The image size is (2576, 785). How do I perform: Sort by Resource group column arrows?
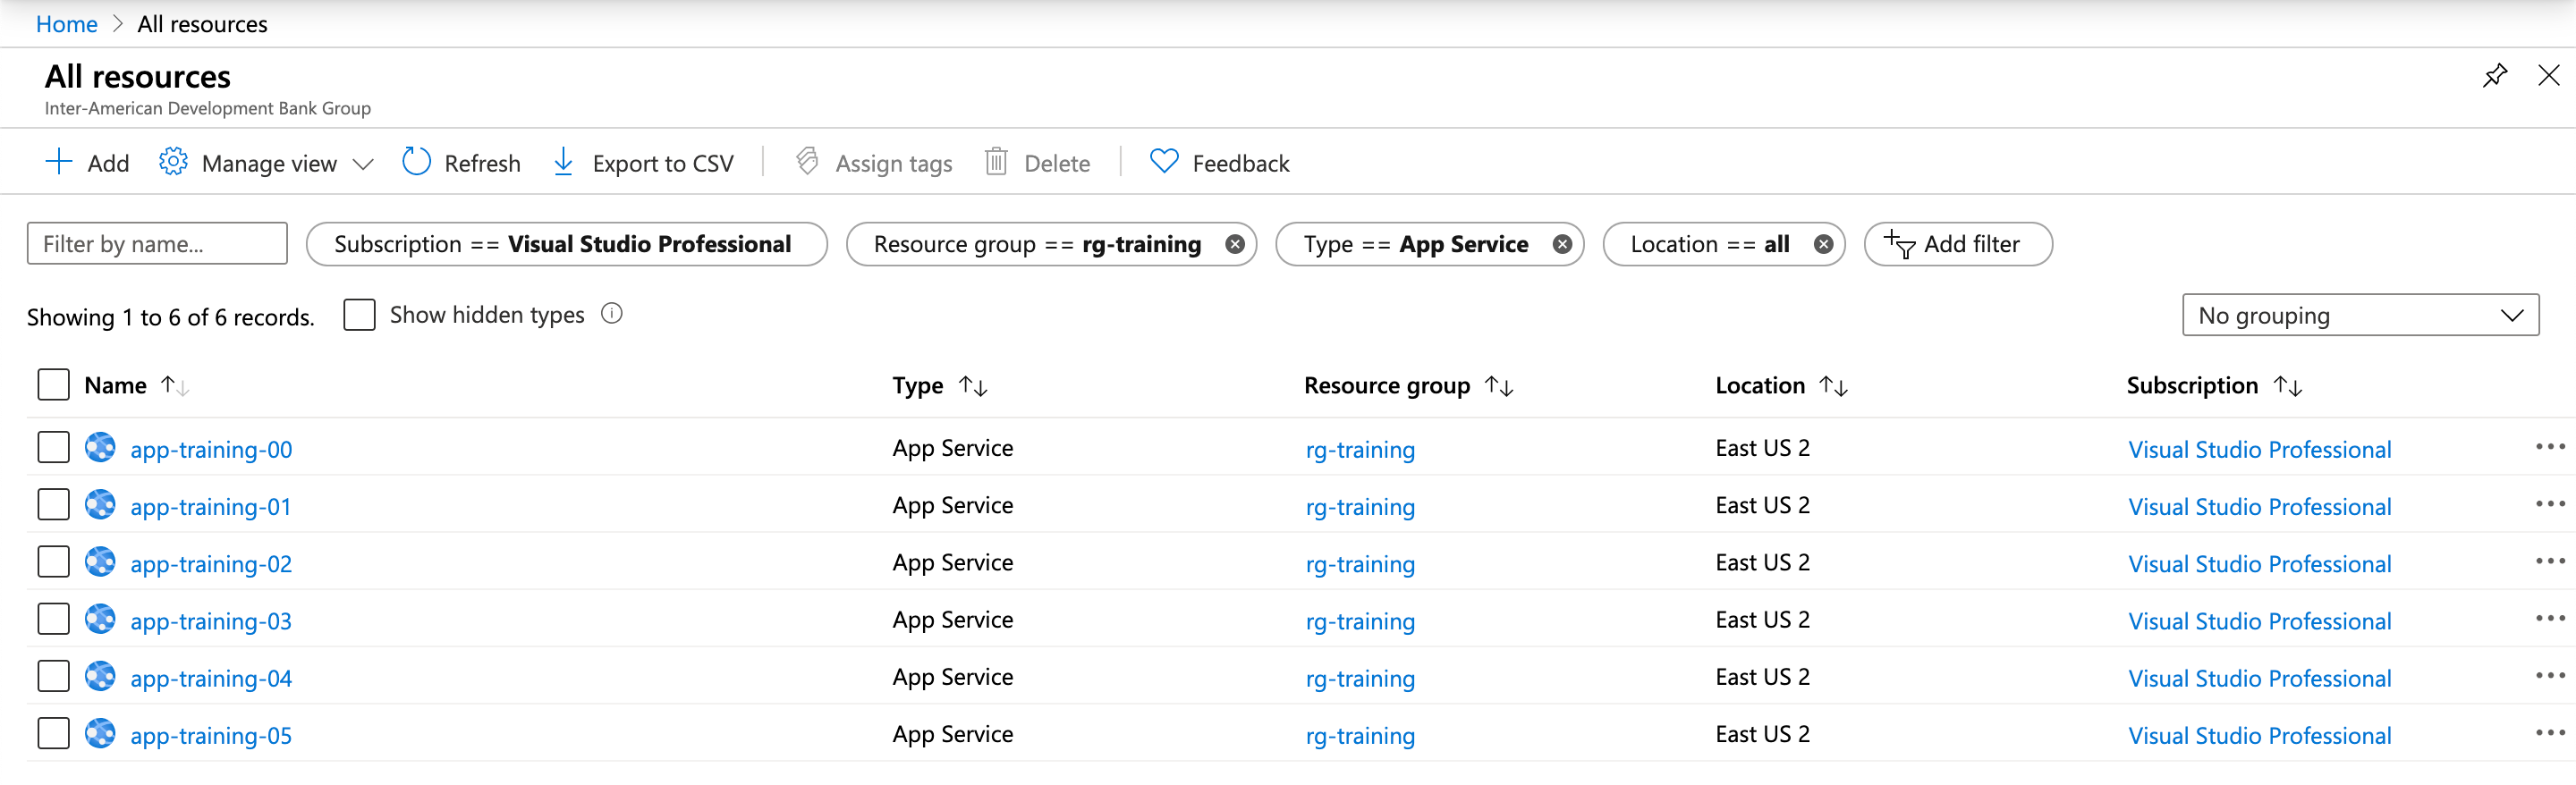pyautogui.click(x=1499, y=386)
